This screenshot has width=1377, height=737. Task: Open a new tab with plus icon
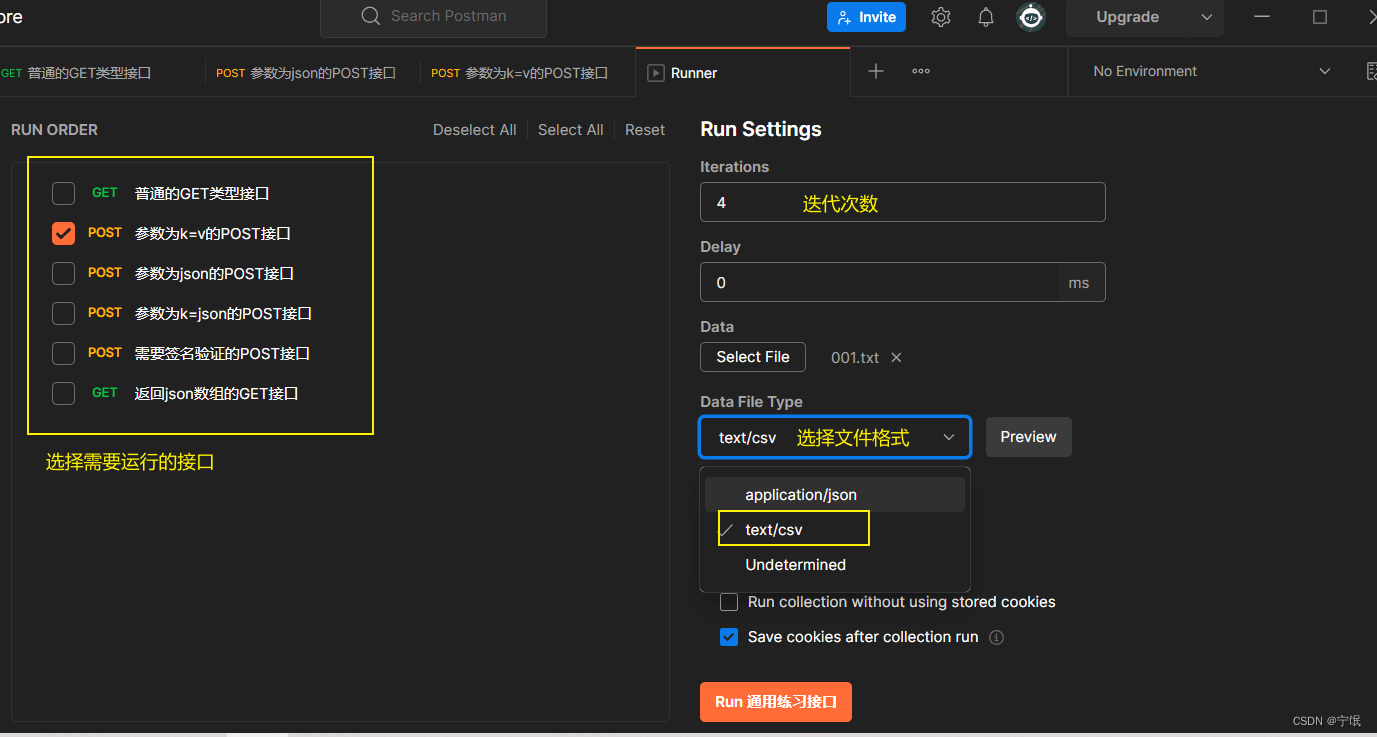[876, 71]
